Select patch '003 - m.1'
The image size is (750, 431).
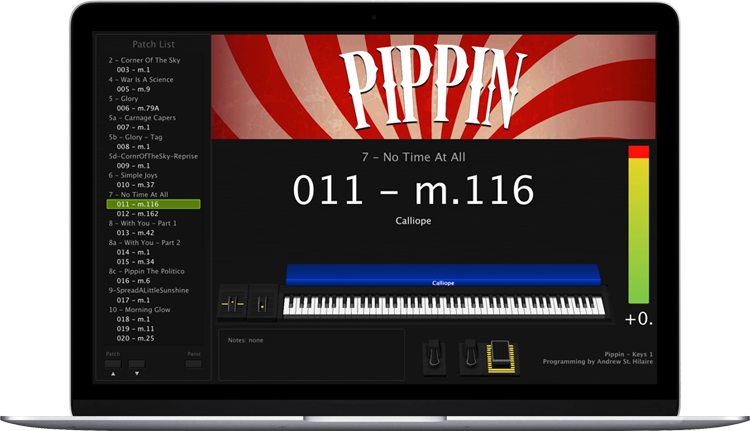pos(133,70)
